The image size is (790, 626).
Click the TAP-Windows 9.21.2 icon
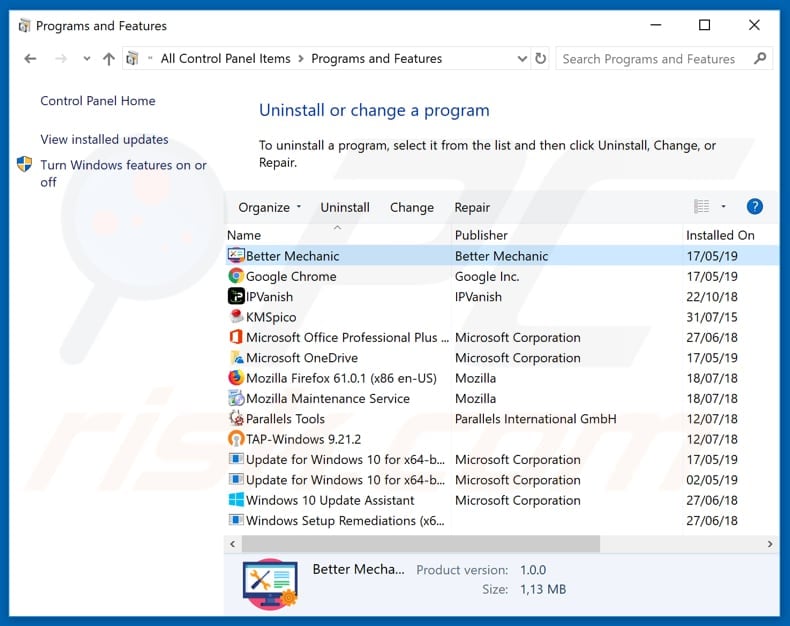236,439
